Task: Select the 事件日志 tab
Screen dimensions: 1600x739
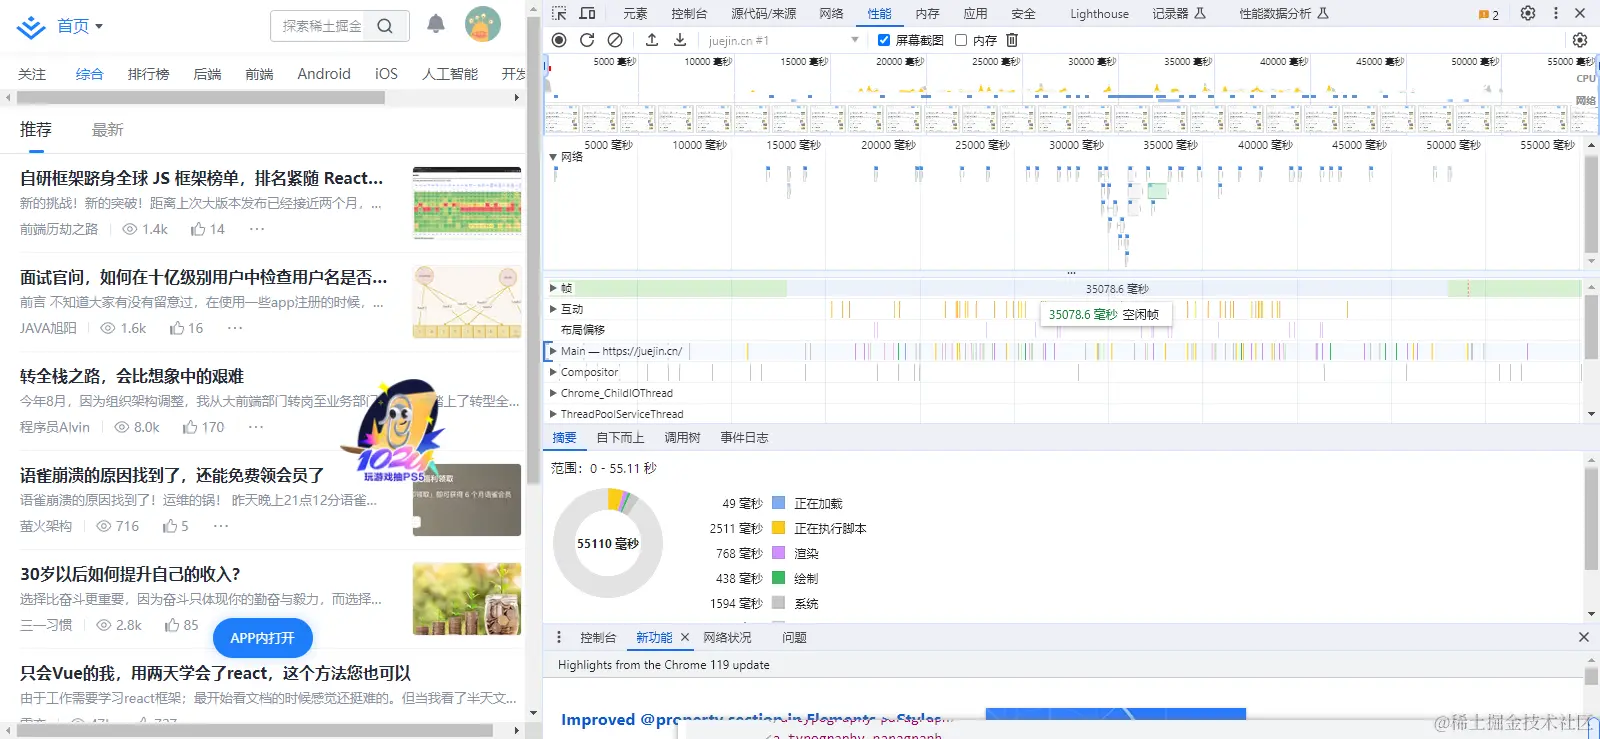Action: tap(744, 438)
